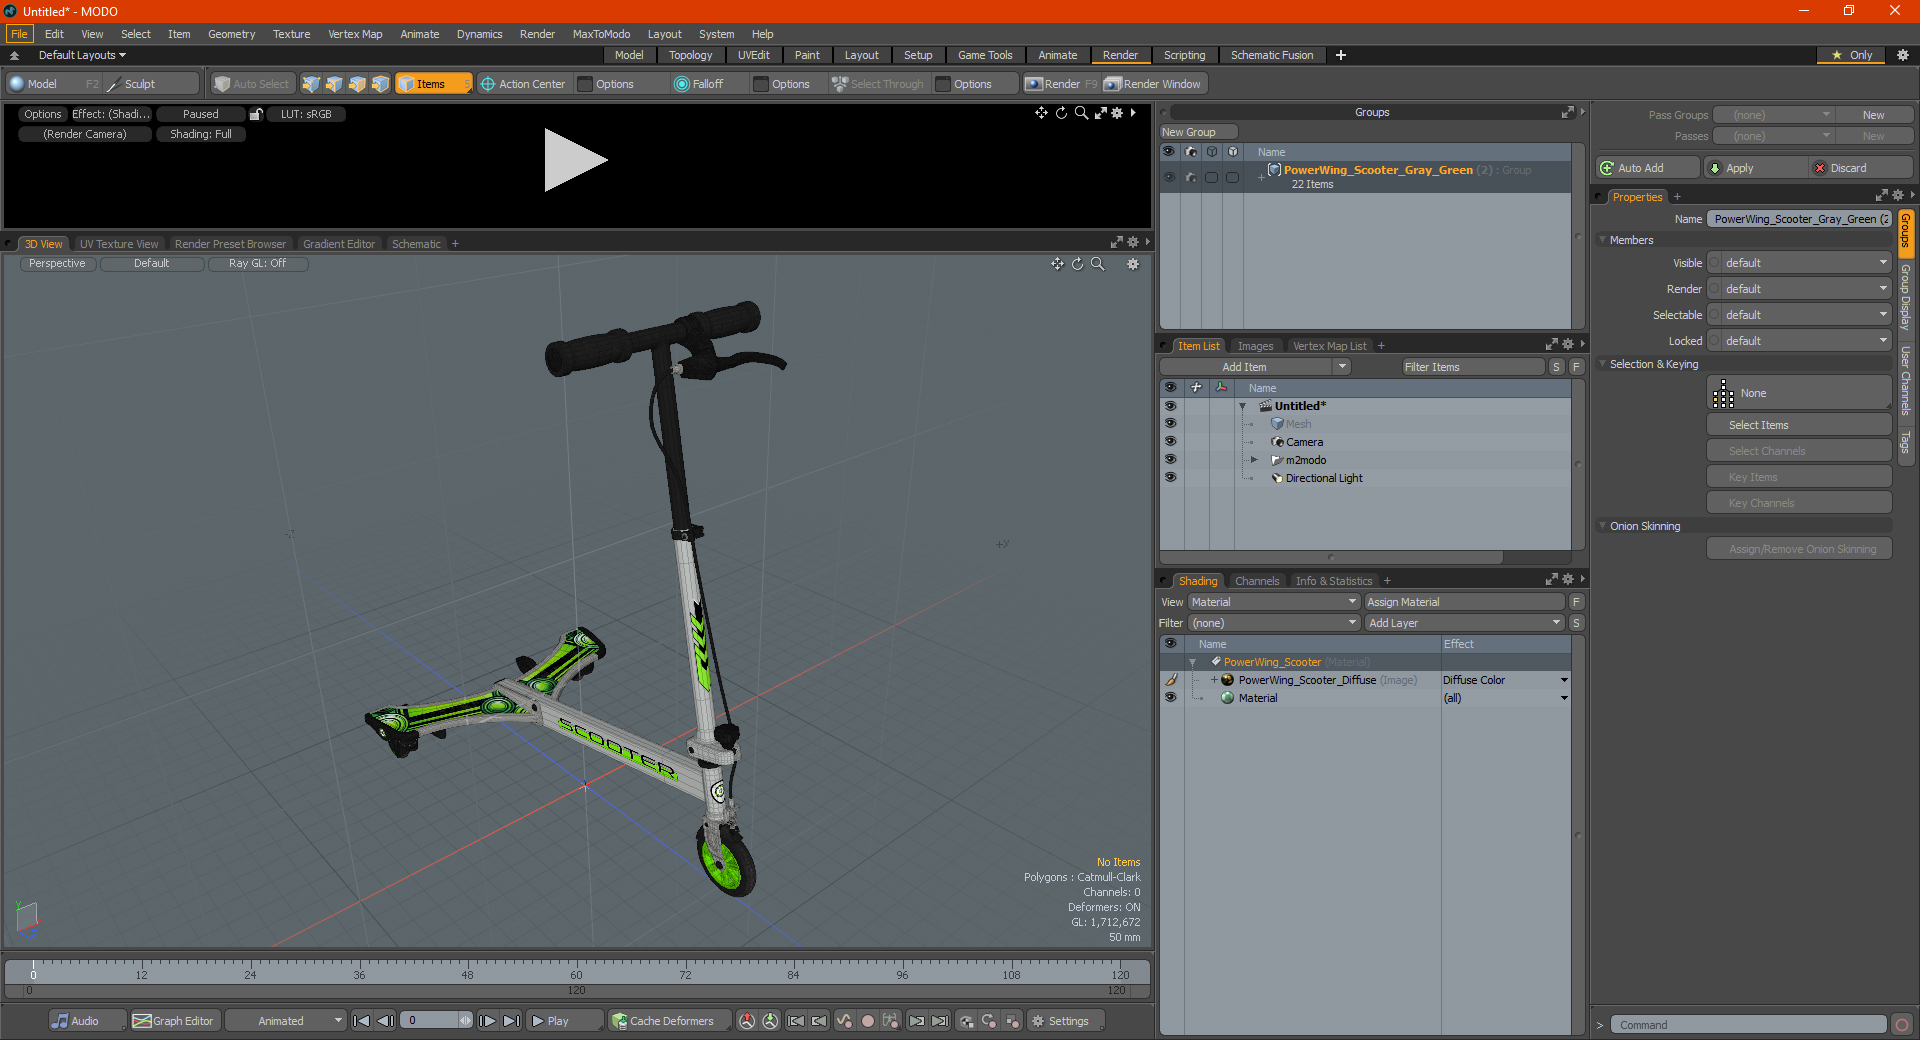The image size is (1920, 1040).
Task: Open gear settings in 3D viewport
Action: [x=1133, y=264]
